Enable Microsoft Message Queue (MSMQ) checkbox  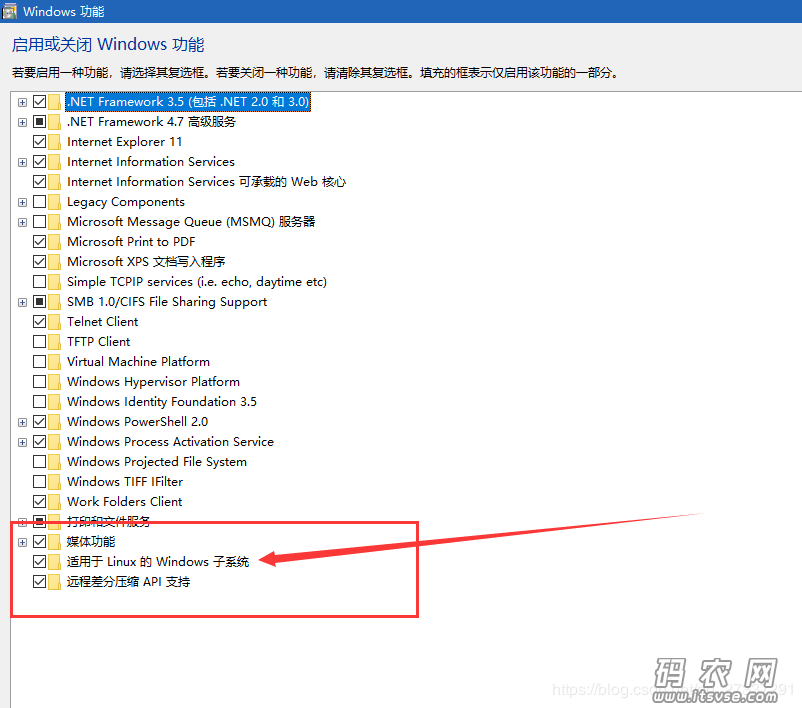[39, 222]
